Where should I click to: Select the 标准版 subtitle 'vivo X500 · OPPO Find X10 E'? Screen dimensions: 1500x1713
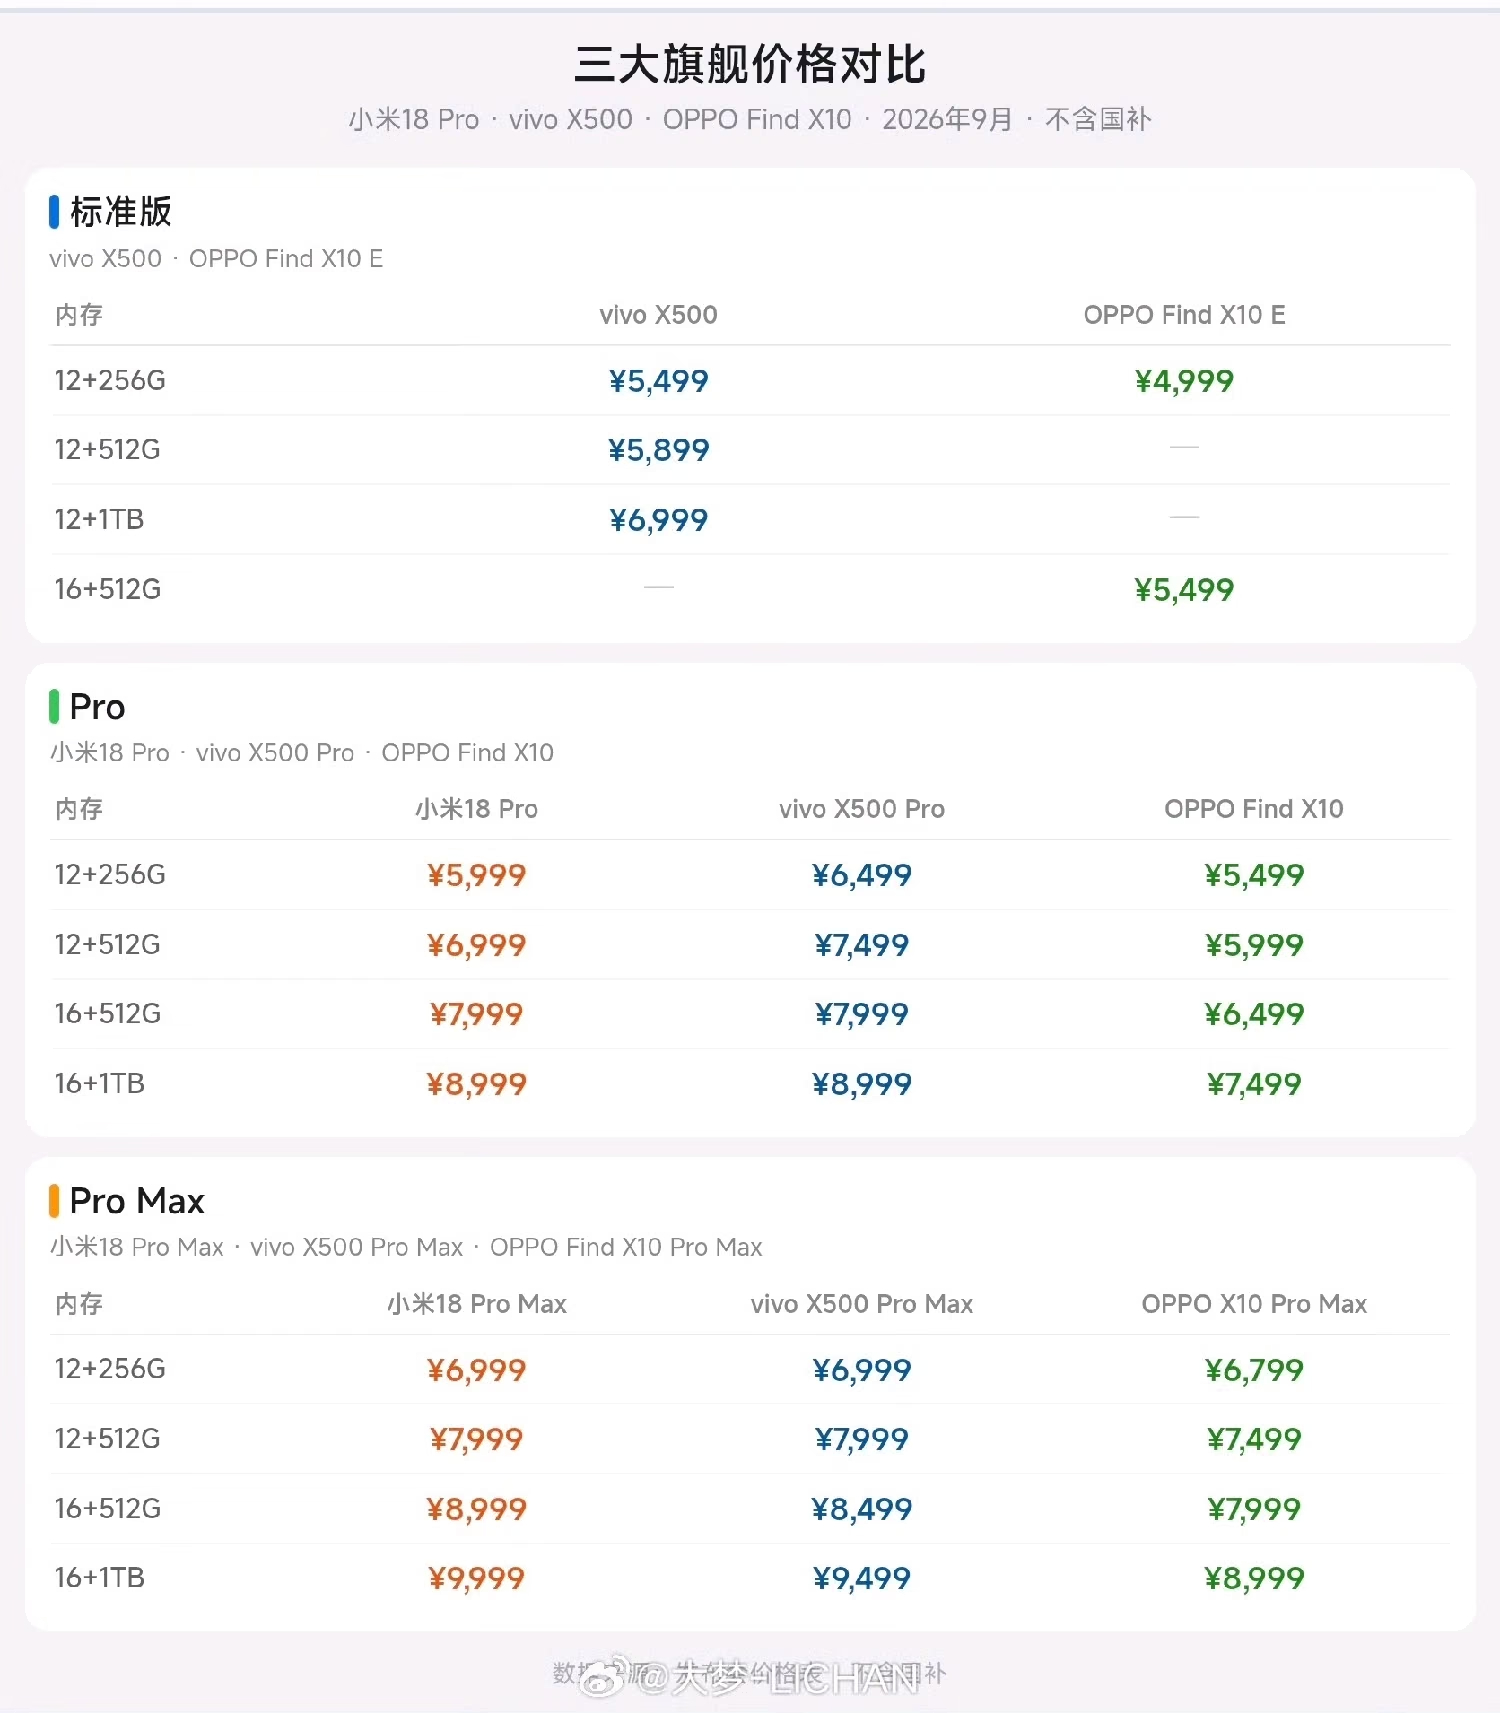pyautogui.click(x=216, y=259)
